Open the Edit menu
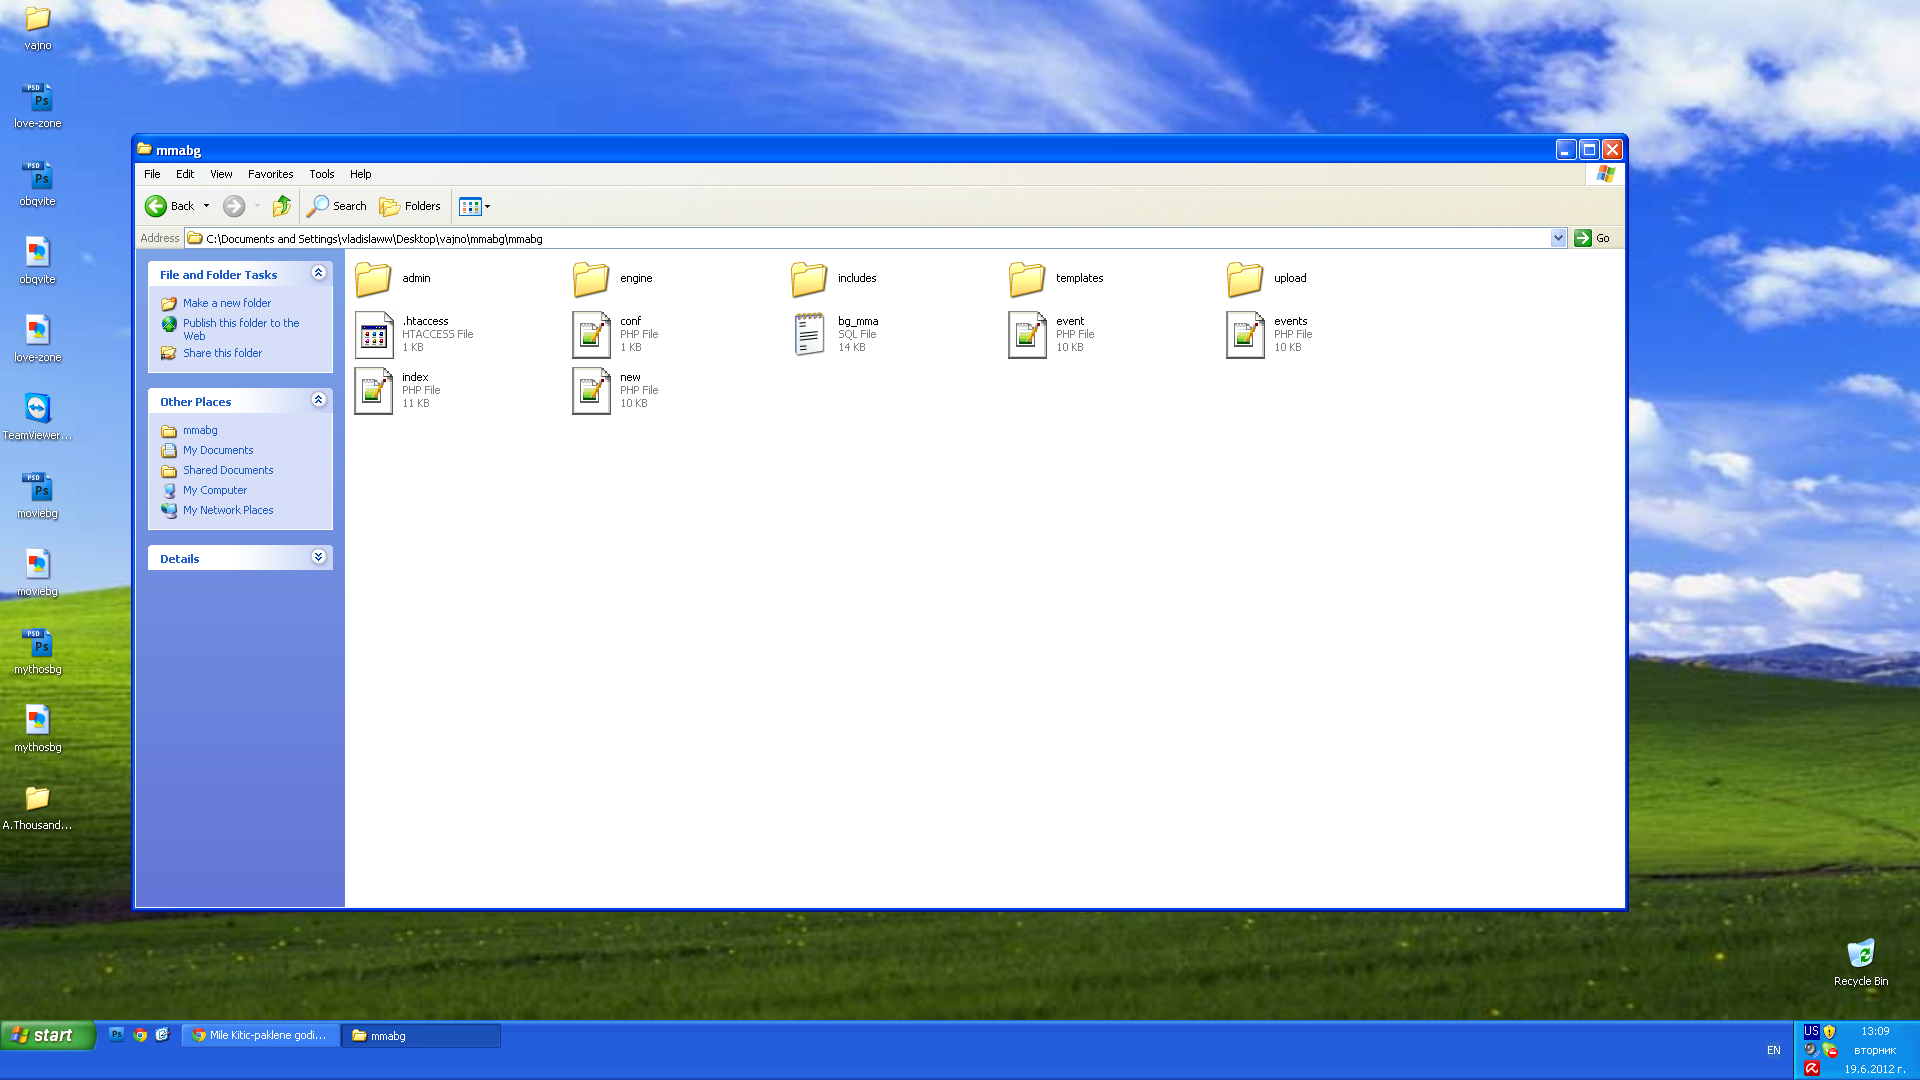This screenshot has height=1080, width=1920. click(185, 174)
